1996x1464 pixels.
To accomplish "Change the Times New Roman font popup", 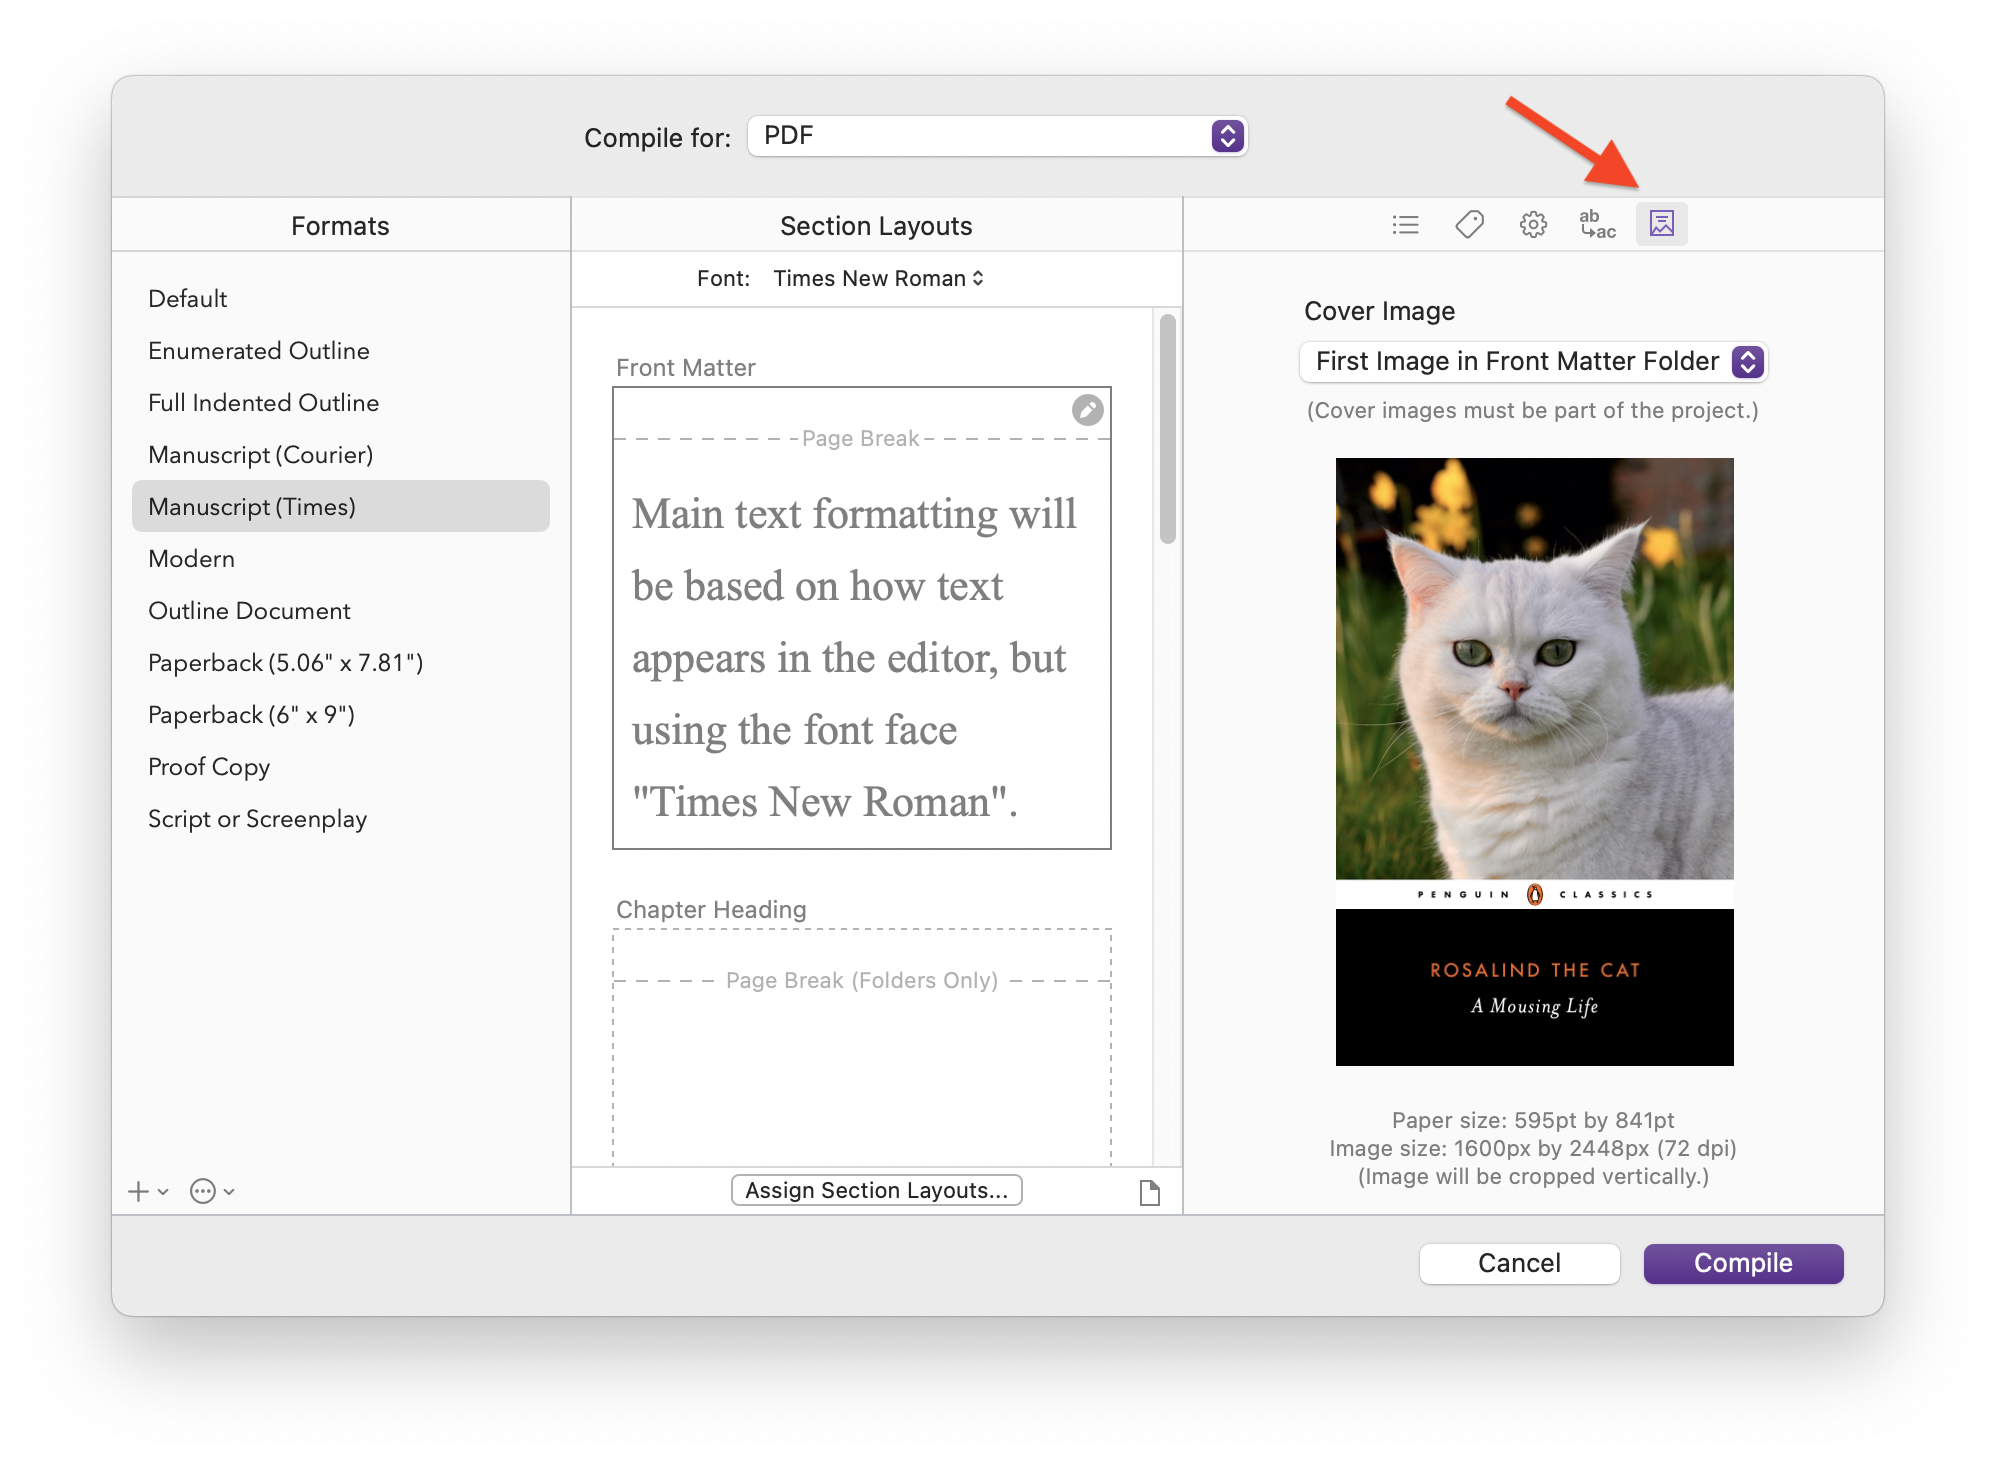I will click(x=878, y=278).
